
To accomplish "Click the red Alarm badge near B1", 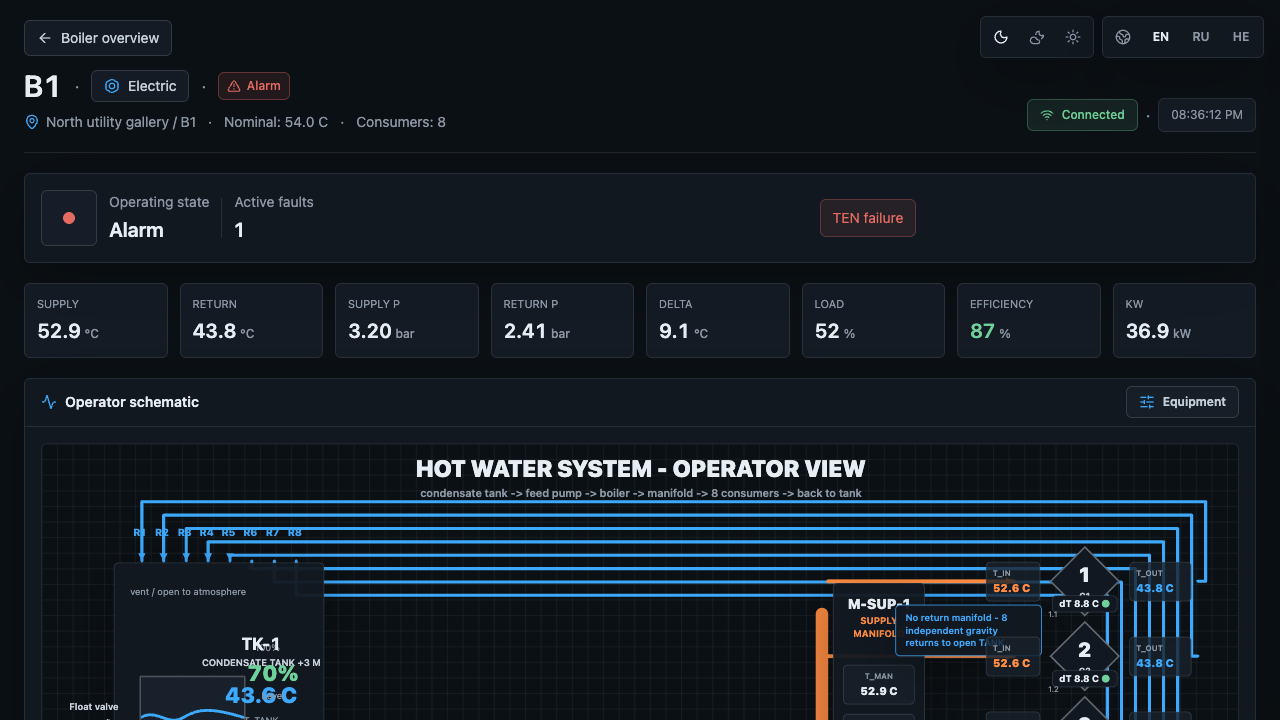I will (x=254, y=86).
